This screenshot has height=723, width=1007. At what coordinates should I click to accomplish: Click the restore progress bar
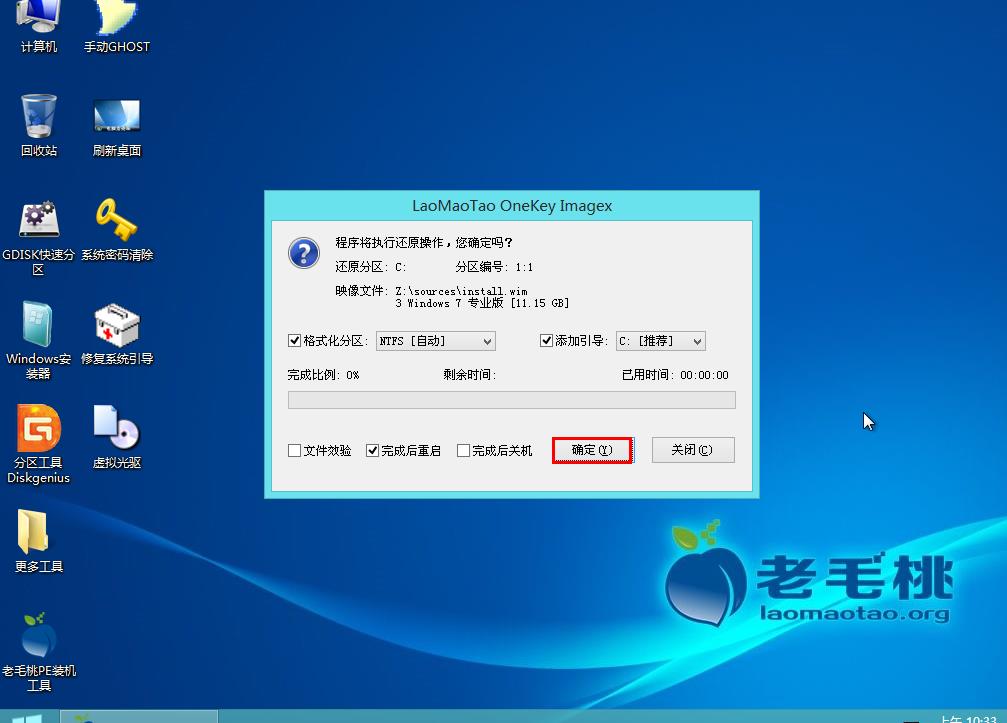[511, 400]
